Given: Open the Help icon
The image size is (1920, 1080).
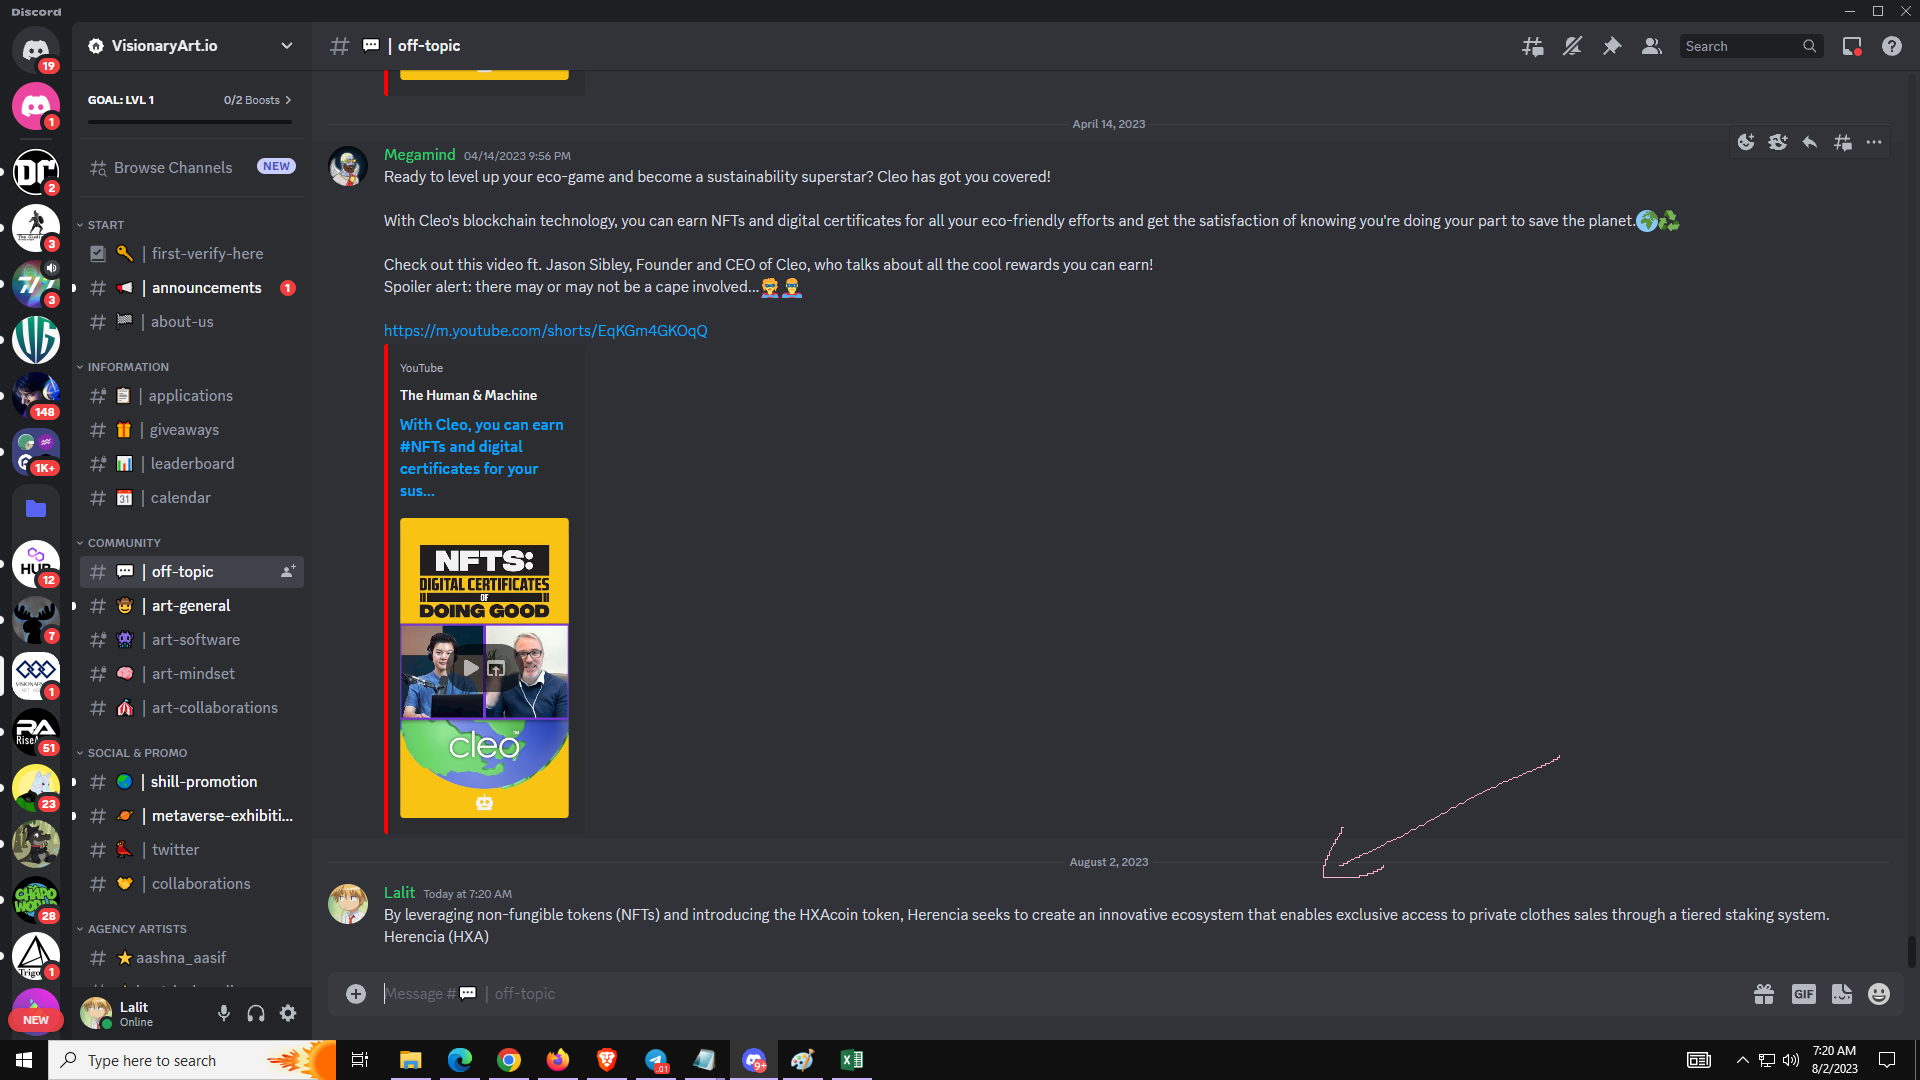Looking at the screenshot, I should (1892, 46).
